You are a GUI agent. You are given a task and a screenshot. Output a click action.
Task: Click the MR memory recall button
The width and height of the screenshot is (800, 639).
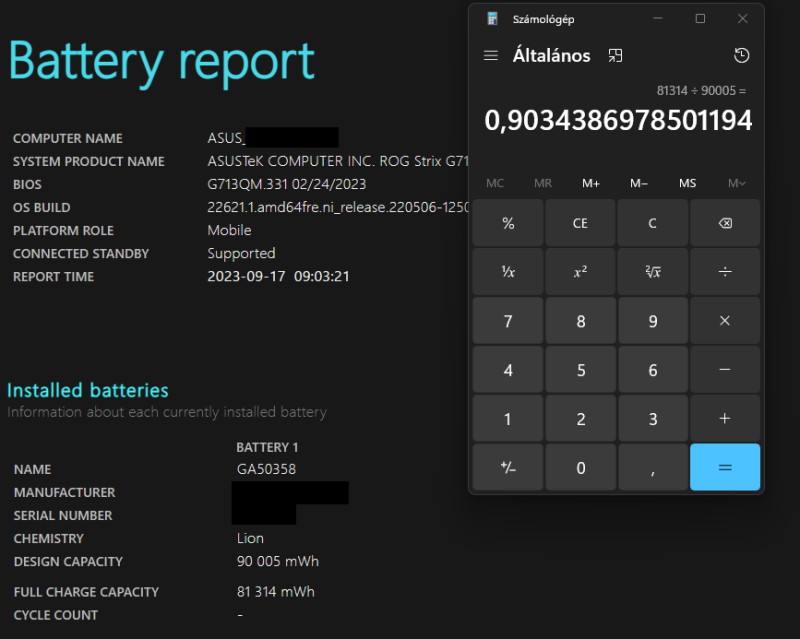[543, 183]
